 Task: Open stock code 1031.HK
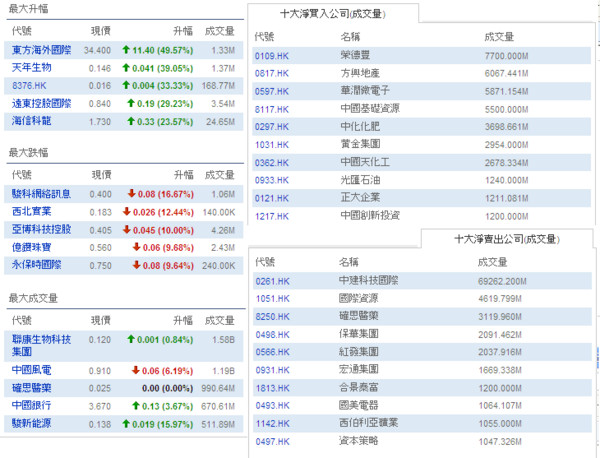click(x=272, y=145)
